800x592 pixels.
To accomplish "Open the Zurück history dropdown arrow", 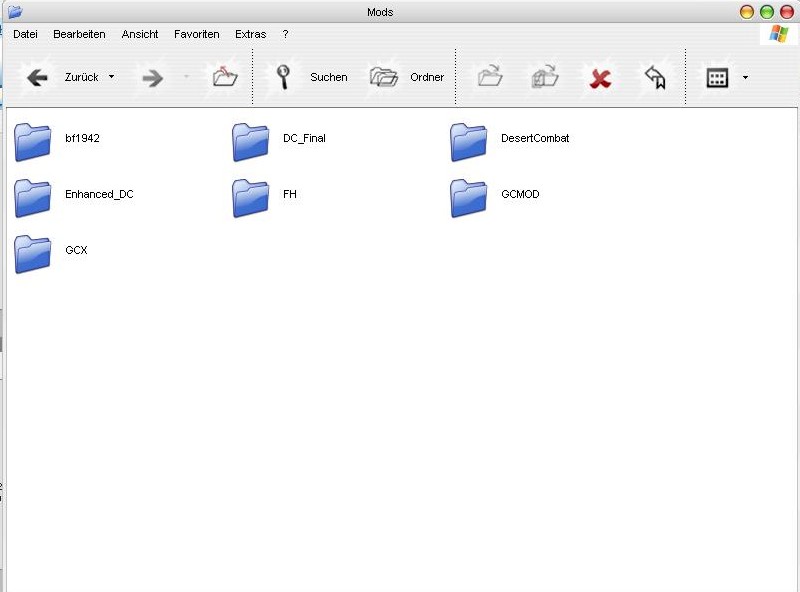I will 111,77.
